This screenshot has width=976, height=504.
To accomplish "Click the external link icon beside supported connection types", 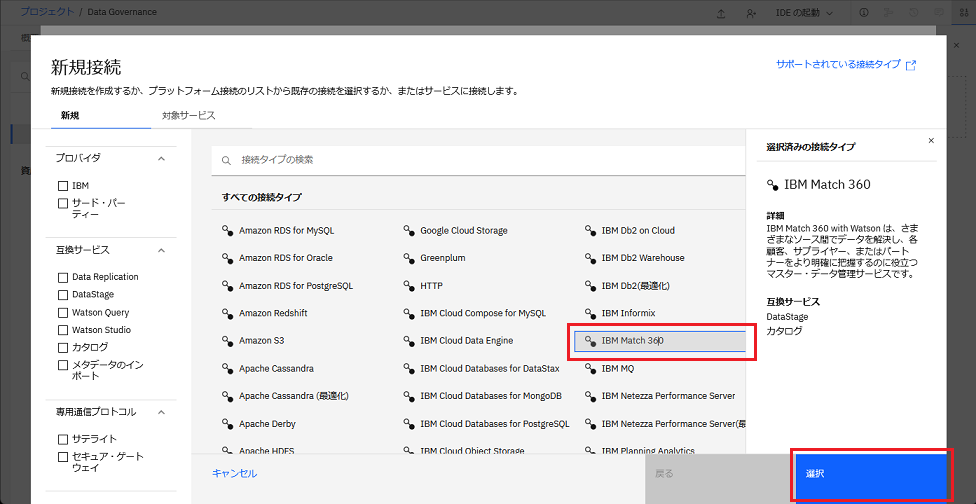I will pyautogui.click(x=911, y=65).
